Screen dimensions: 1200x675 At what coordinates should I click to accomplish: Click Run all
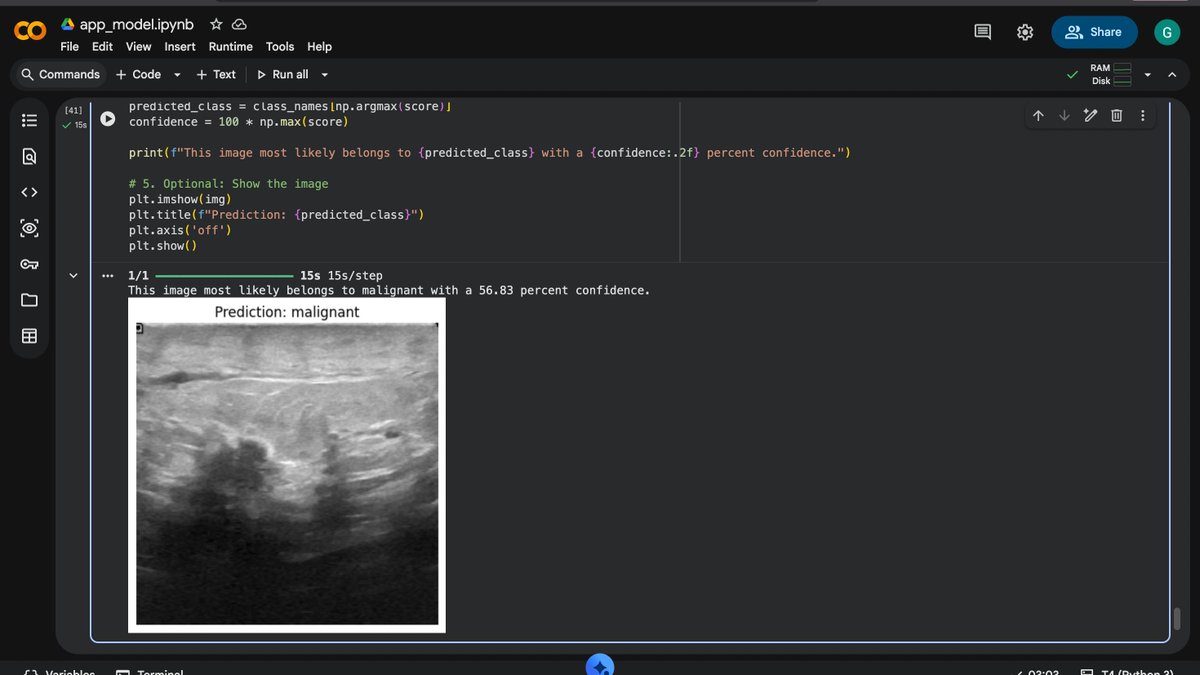[x=283, y=74]
